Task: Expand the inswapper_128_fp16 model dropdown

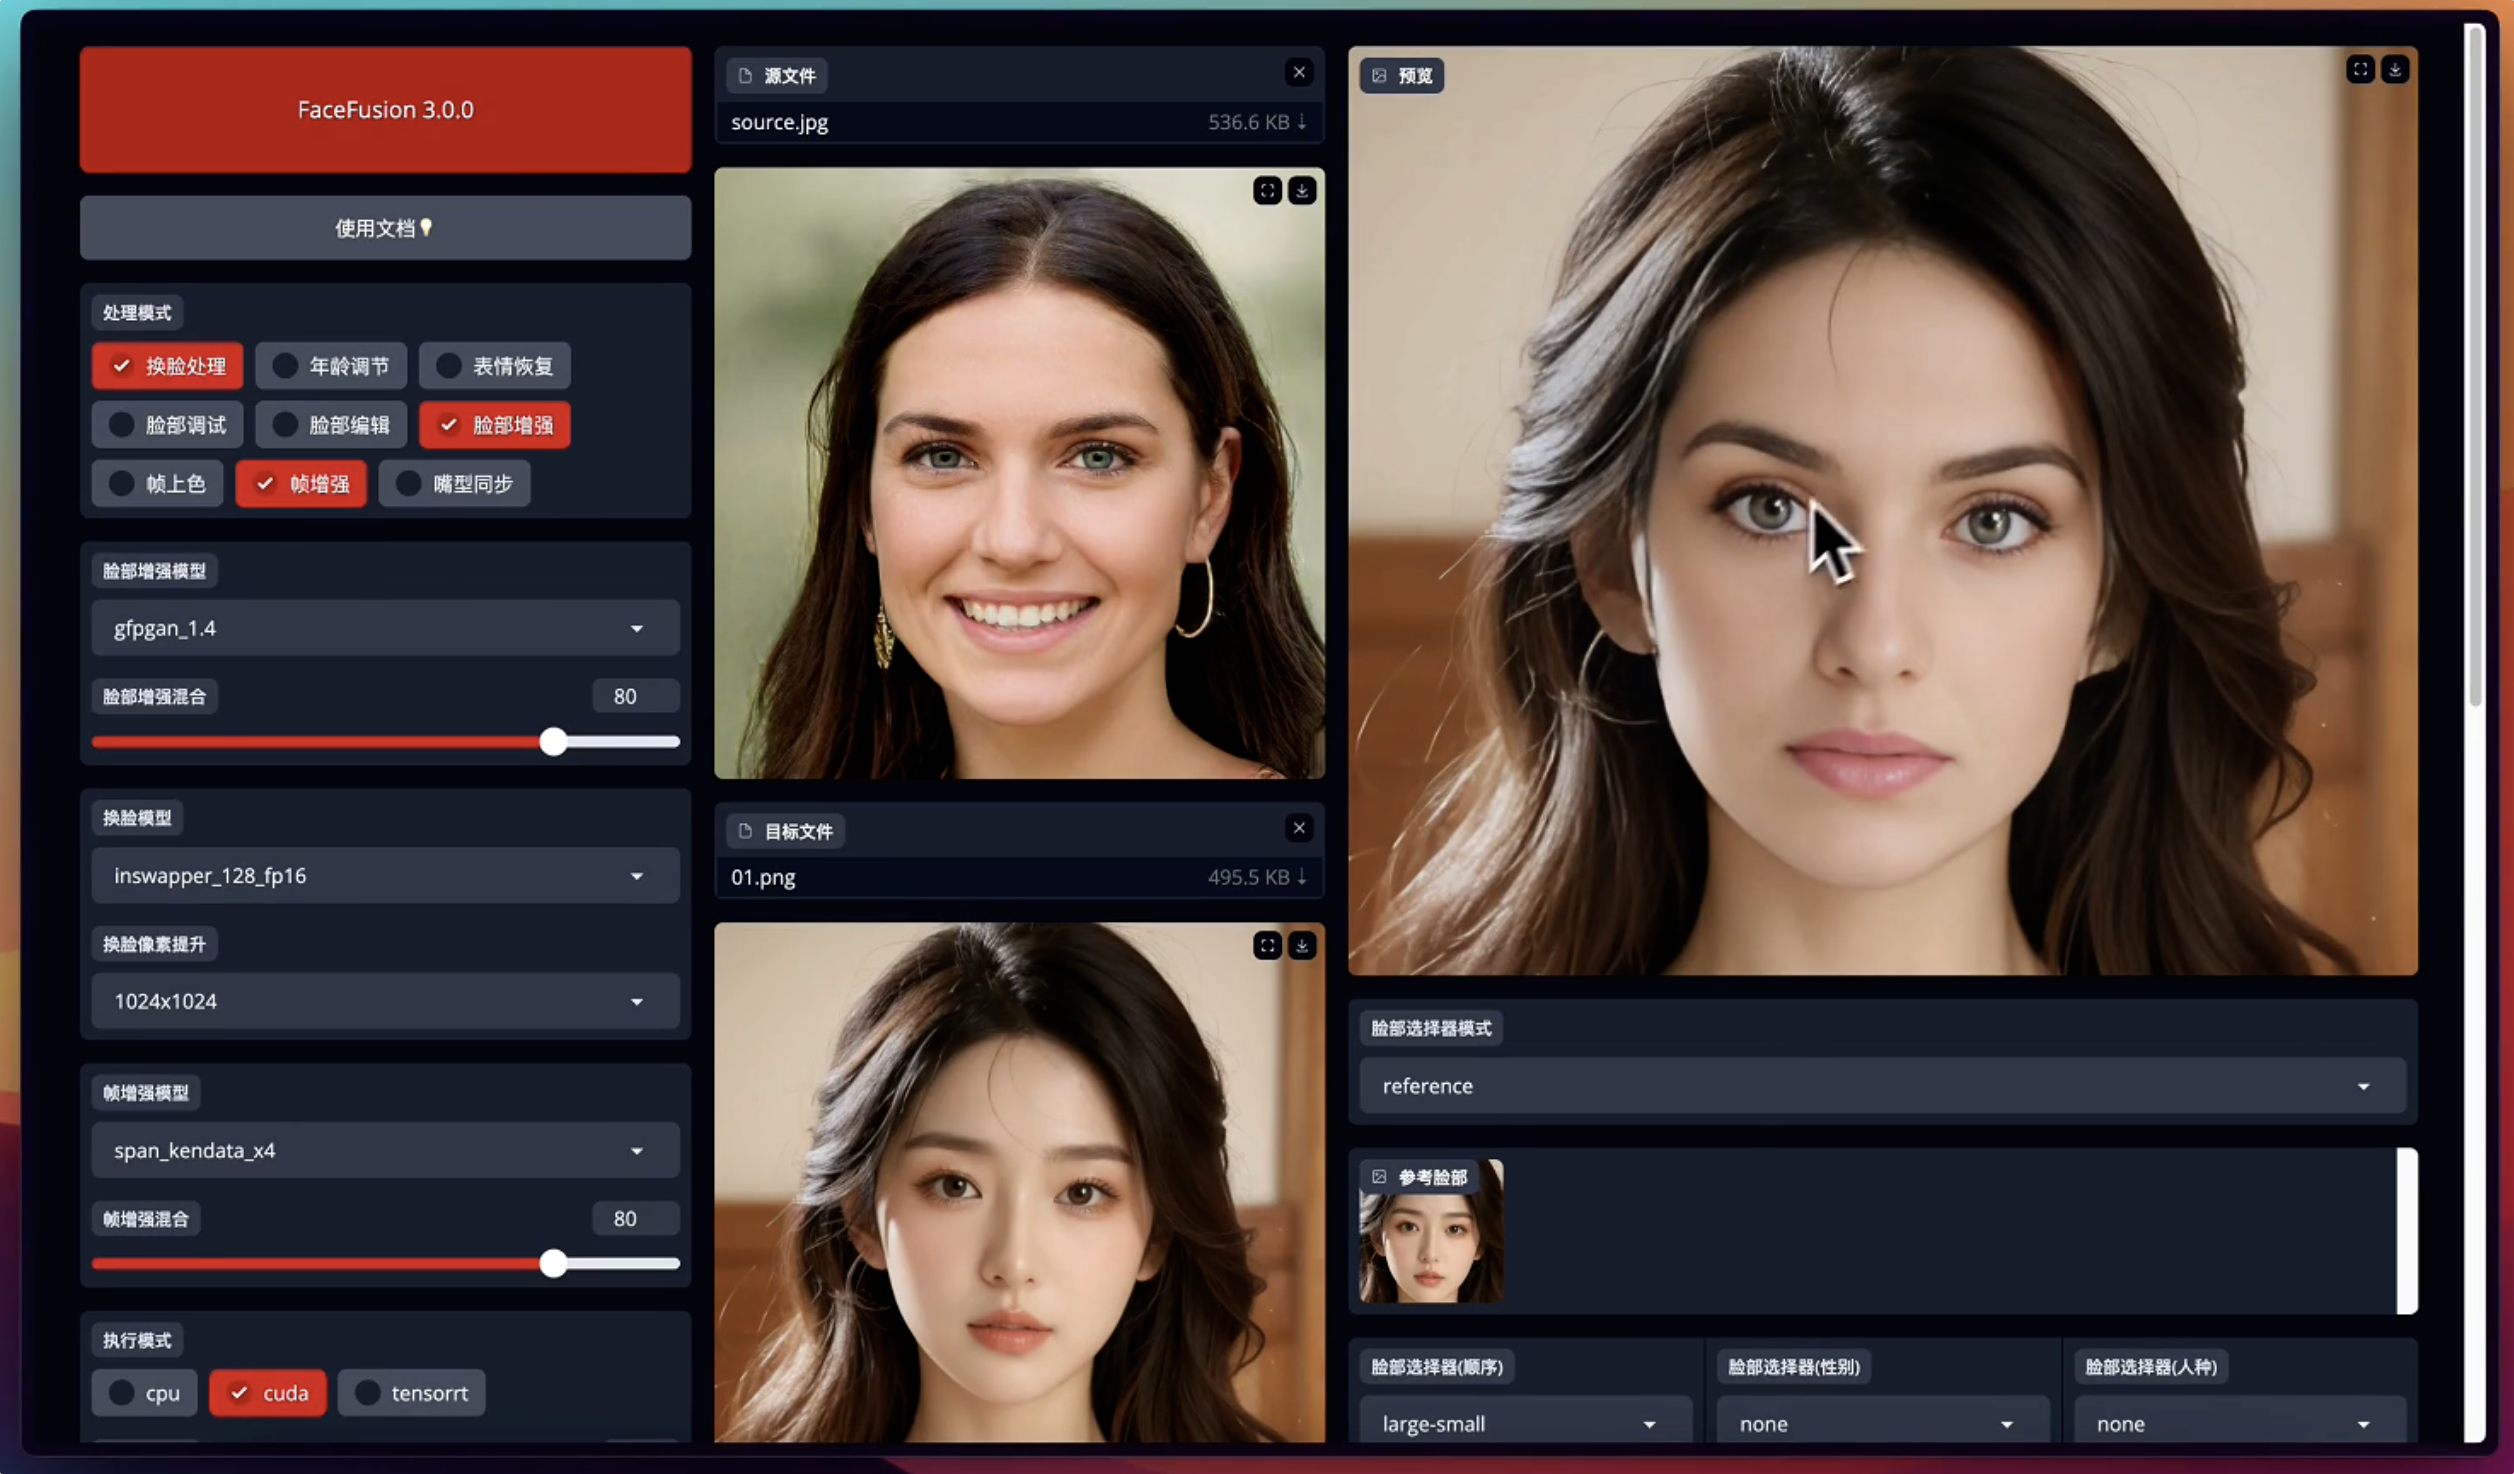Action: point(385,876)
